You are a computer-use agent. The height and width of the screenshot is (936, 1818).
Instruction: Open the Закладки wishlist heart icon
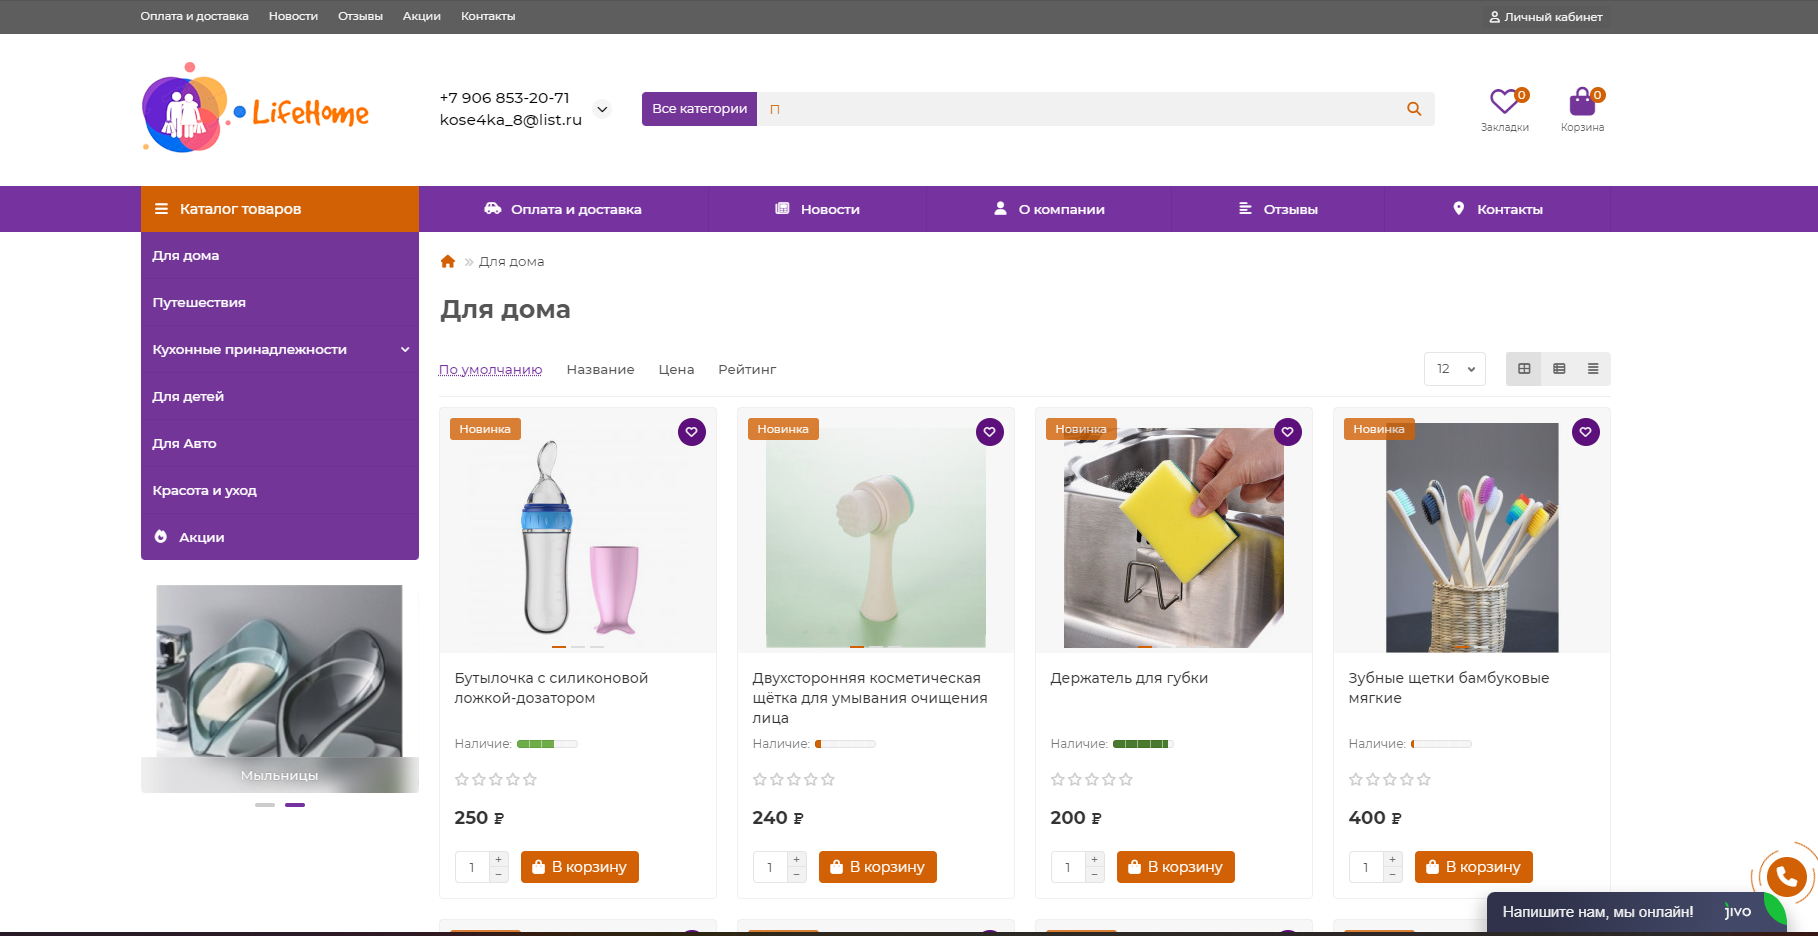coord(1504,102)
